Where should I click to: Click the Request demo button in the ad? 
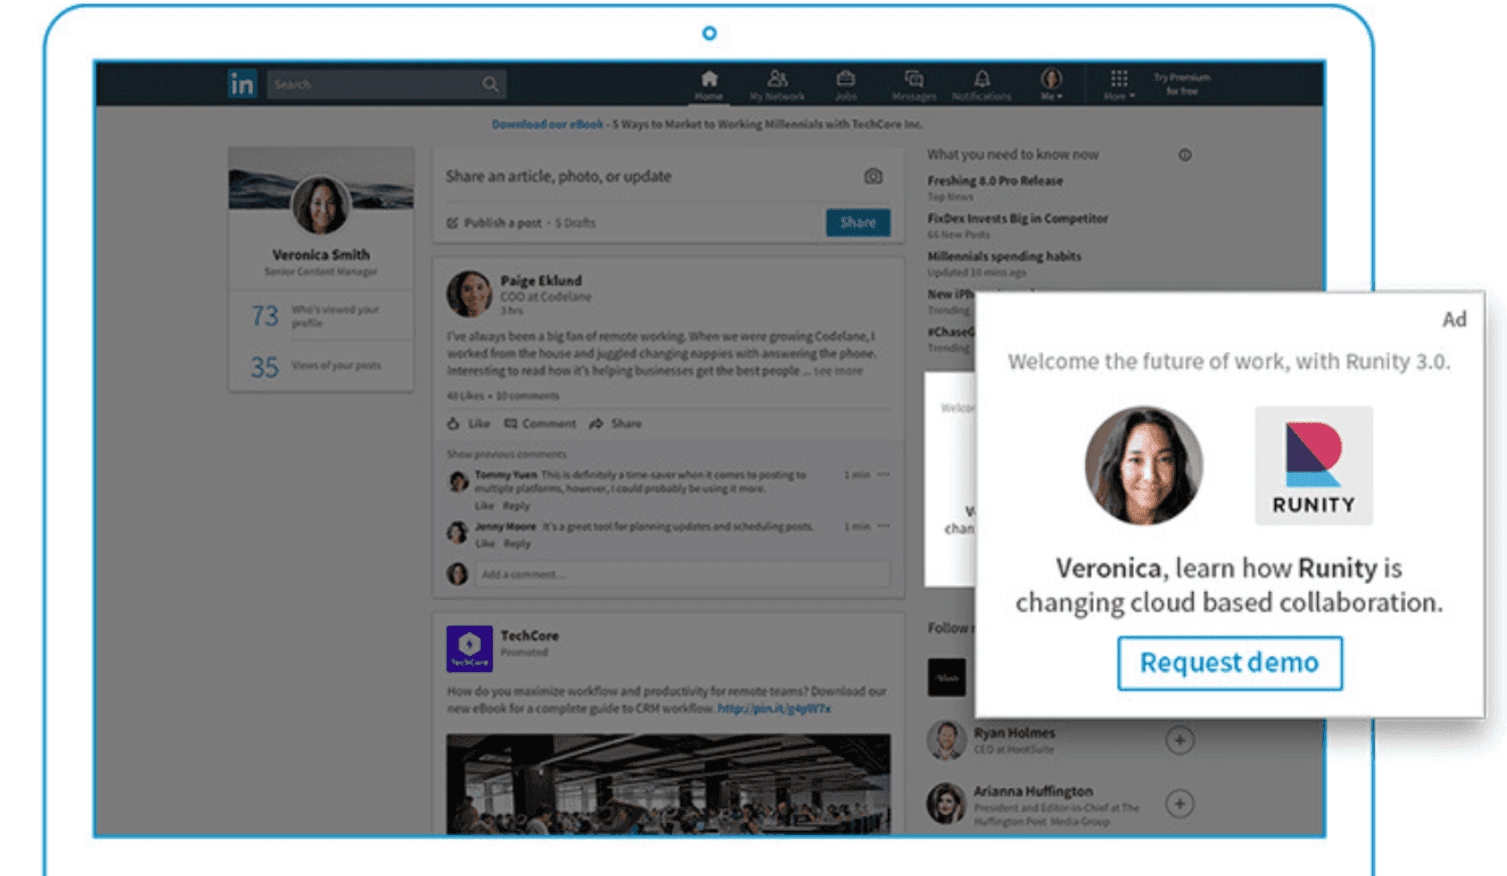coord(1230,663)
